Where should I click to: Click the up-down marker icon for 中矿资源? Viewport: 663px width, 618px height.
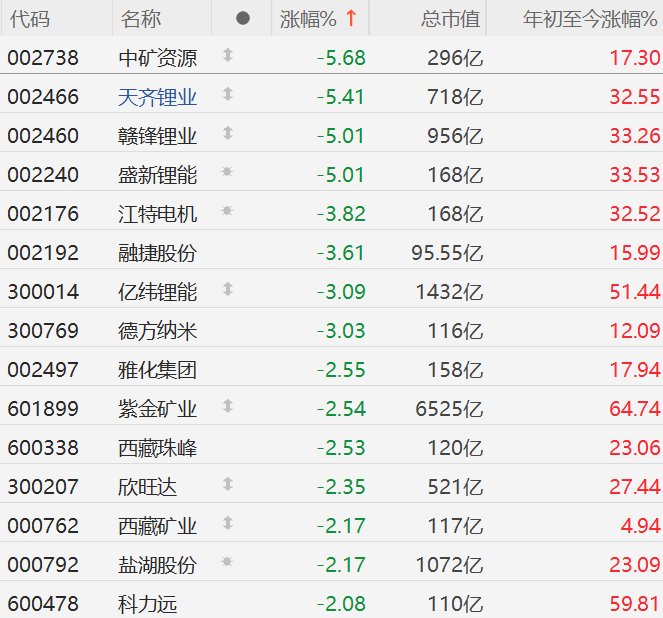pyautogui.click(x=228, y=55)
